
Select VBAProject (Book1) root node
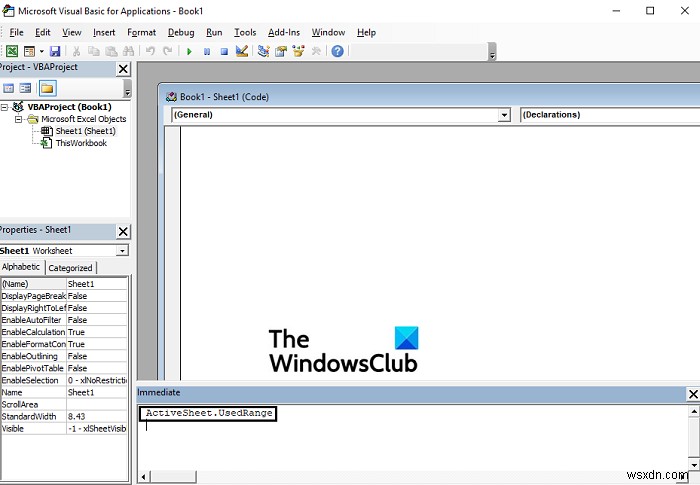[70, 107]
